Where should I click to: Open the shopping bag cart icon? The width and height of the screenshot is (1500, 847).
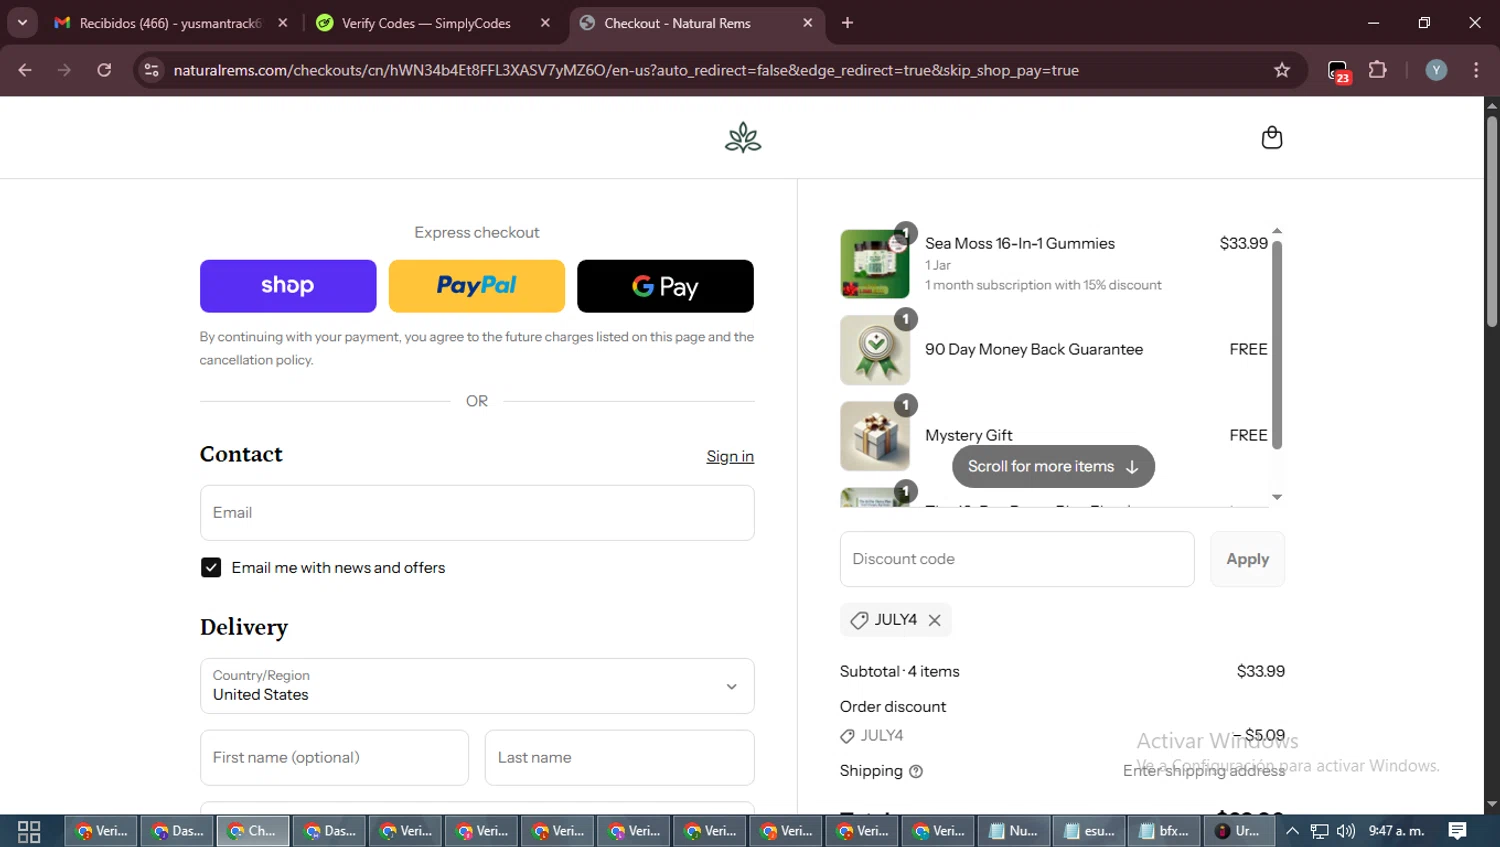[x=1271, y=138]
